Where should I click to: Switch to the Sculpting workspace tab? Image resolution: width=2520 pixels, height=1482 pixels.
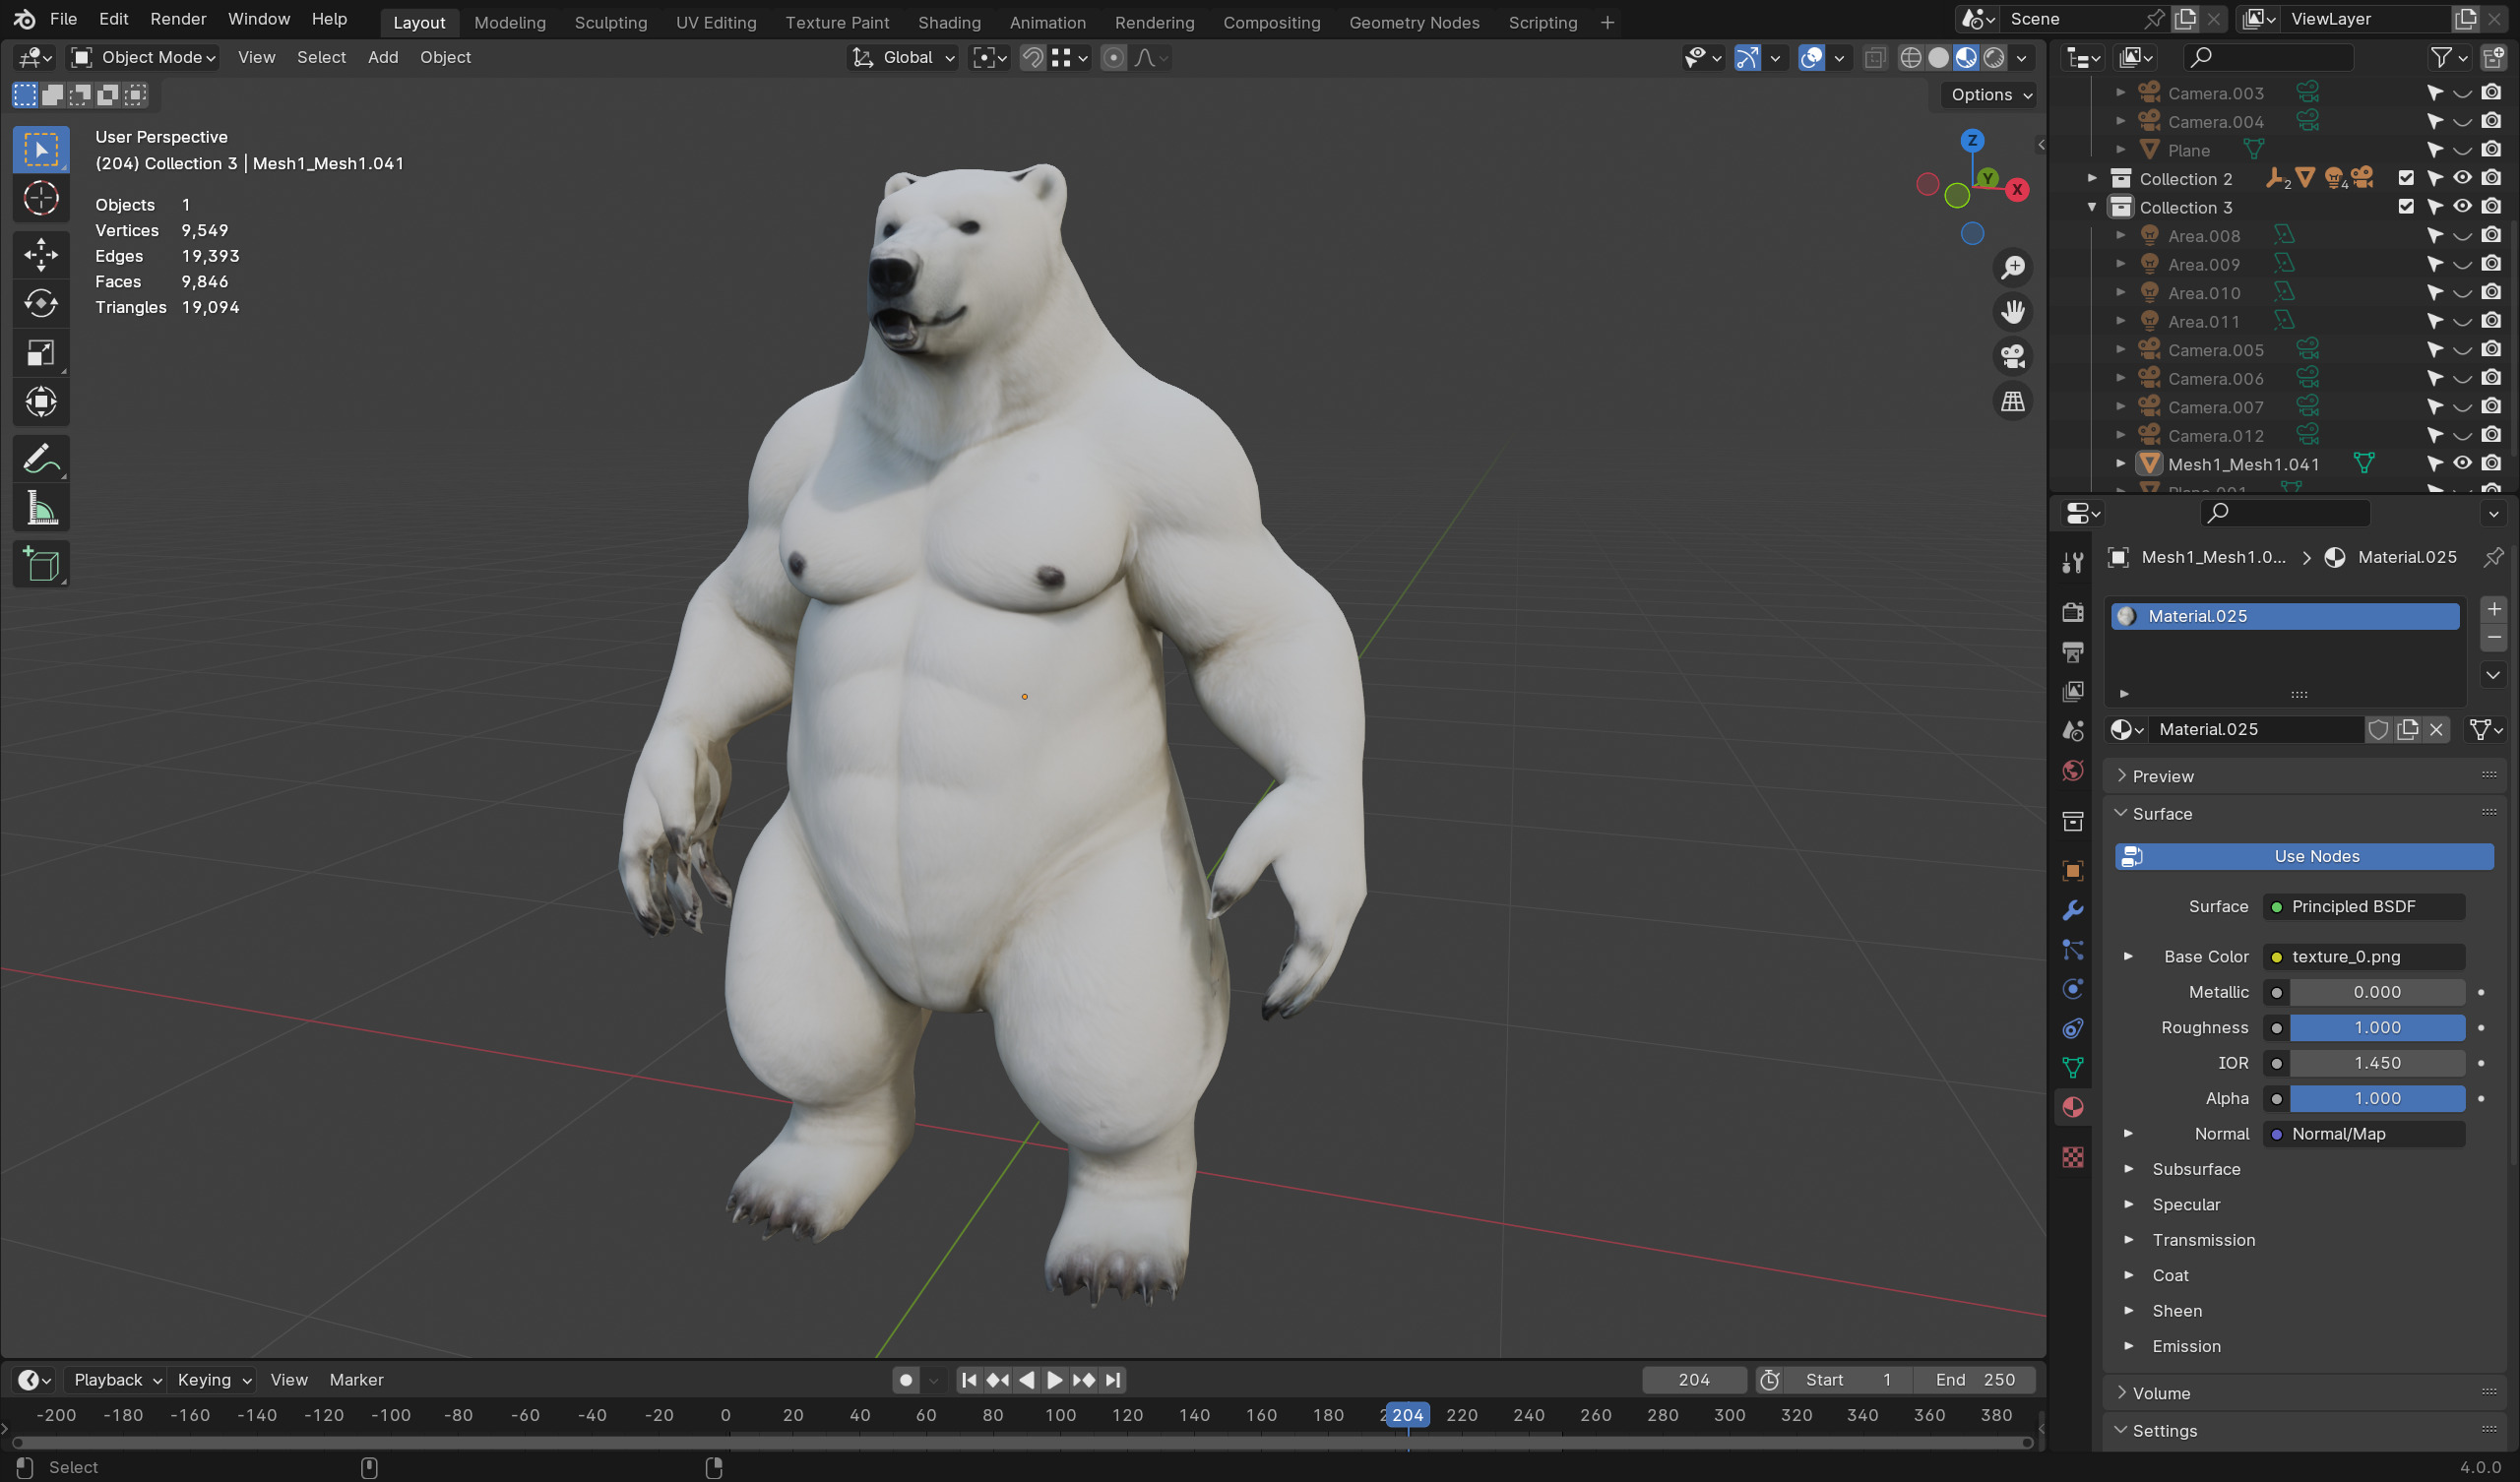pyautogui.click(x=611, y=22)
